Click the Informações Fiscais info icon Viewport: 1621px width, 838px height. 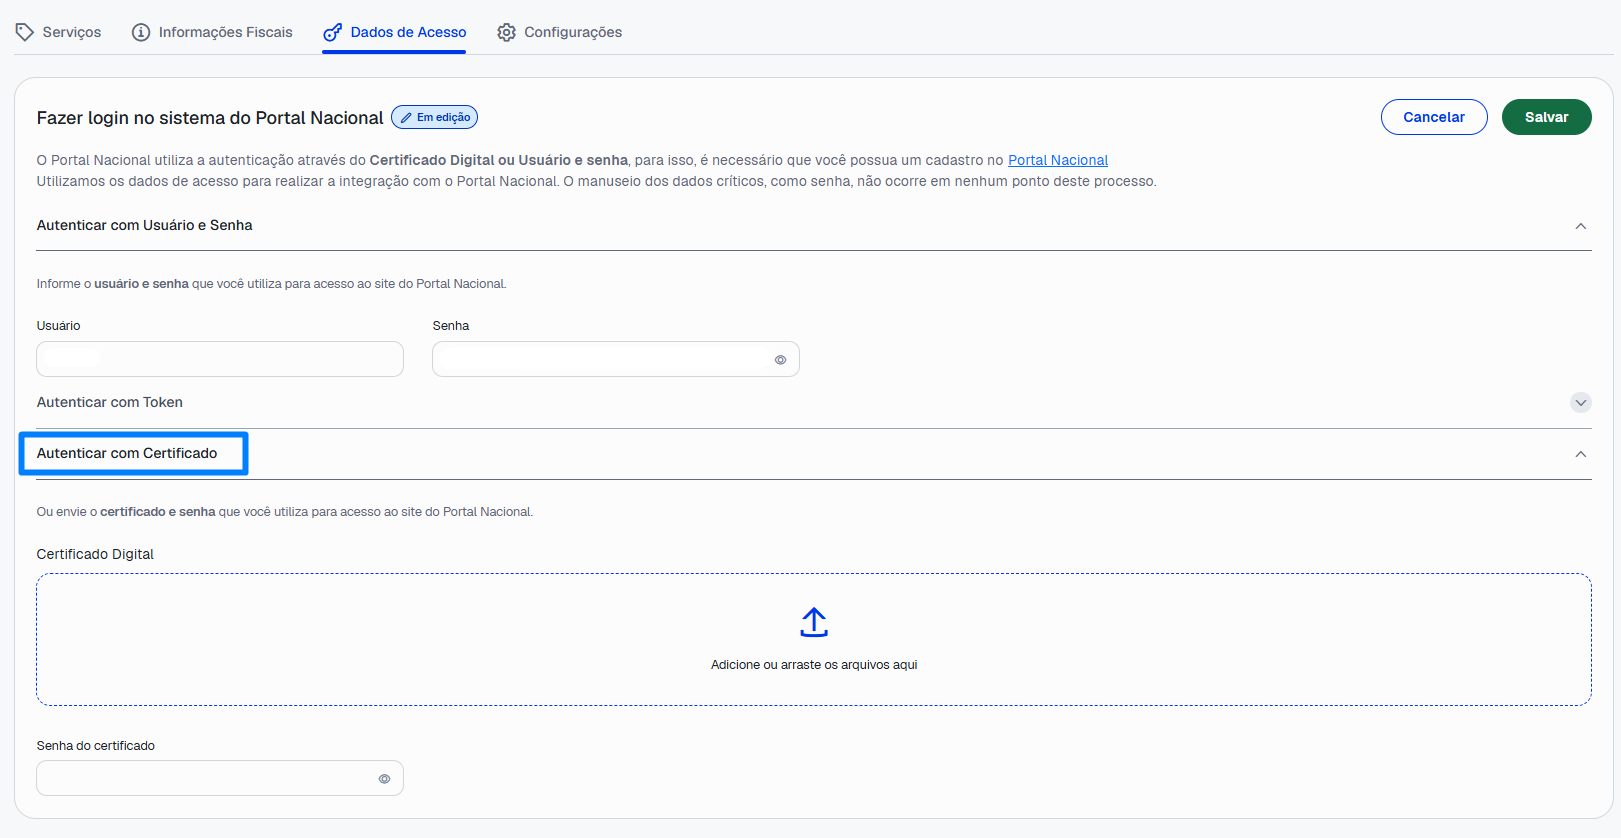141,32
